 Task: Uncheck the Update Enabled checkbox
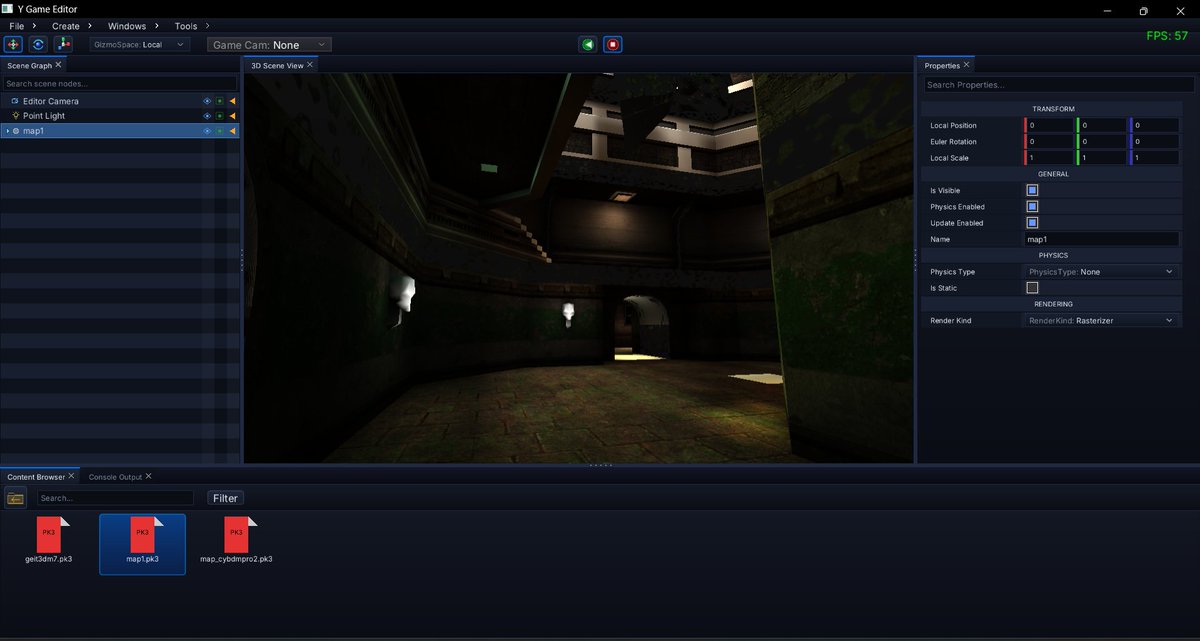tap(1032, 223)
